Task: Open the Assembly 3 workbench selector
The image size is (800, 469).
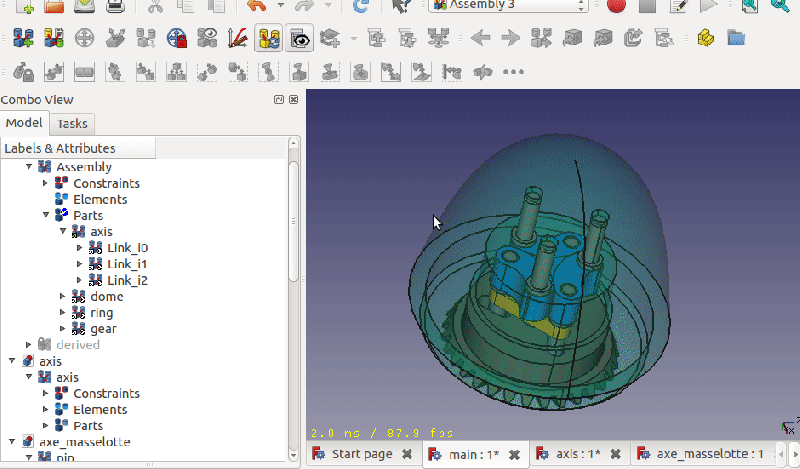Action: 508,5
